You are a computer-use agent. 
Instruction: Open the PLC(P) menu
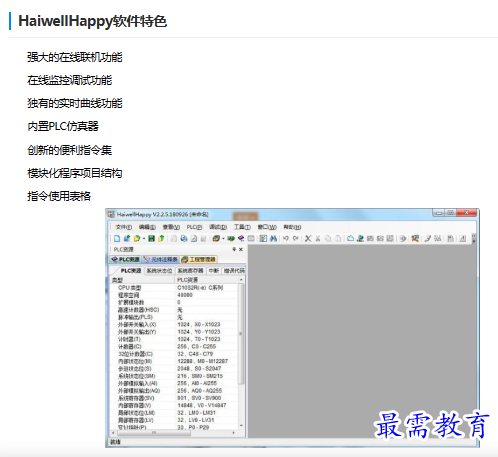194,227
